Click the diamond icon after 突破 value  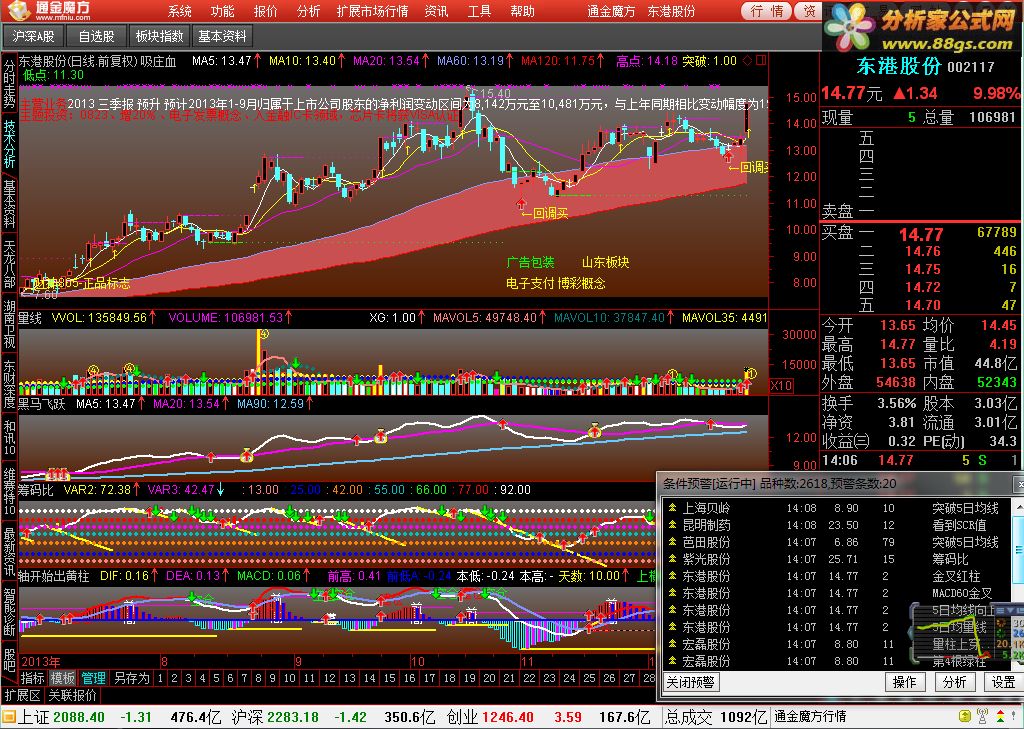748,61
